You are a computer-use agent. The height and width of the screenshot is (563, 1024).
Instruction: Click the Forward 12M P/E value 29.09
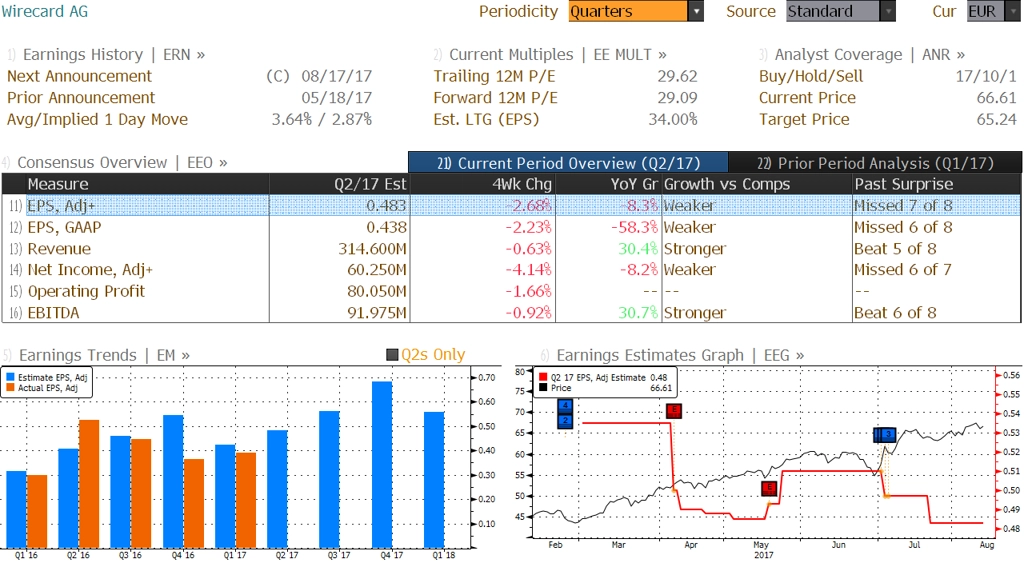[677, 98]
